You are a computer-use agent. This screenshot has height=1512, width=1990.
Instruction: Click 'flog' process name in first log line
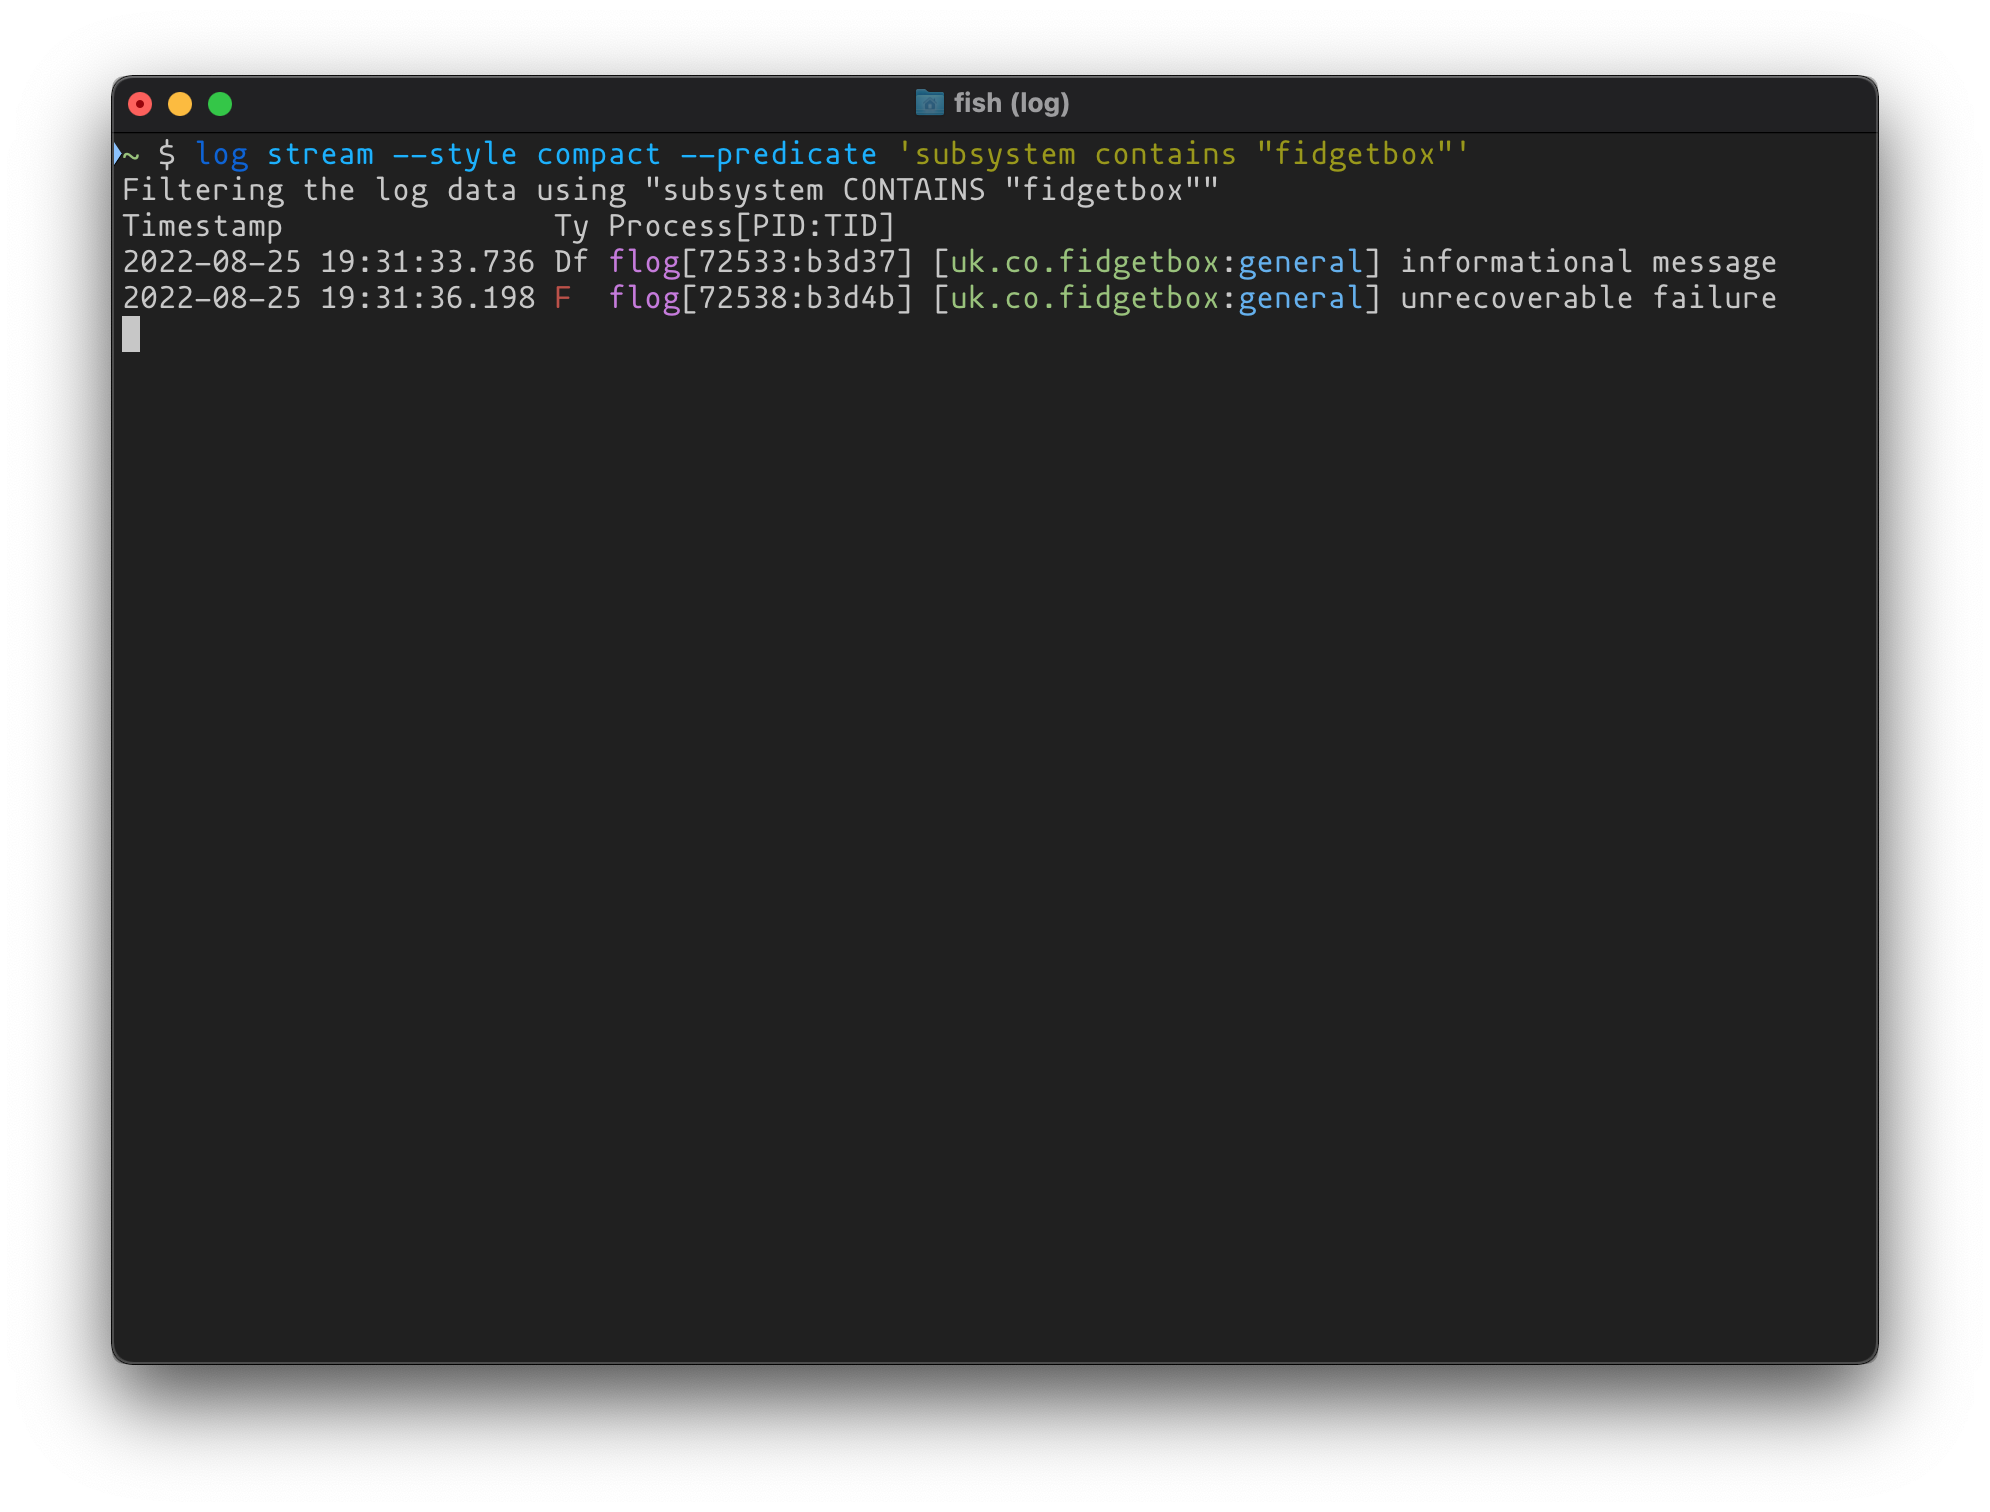643,262
